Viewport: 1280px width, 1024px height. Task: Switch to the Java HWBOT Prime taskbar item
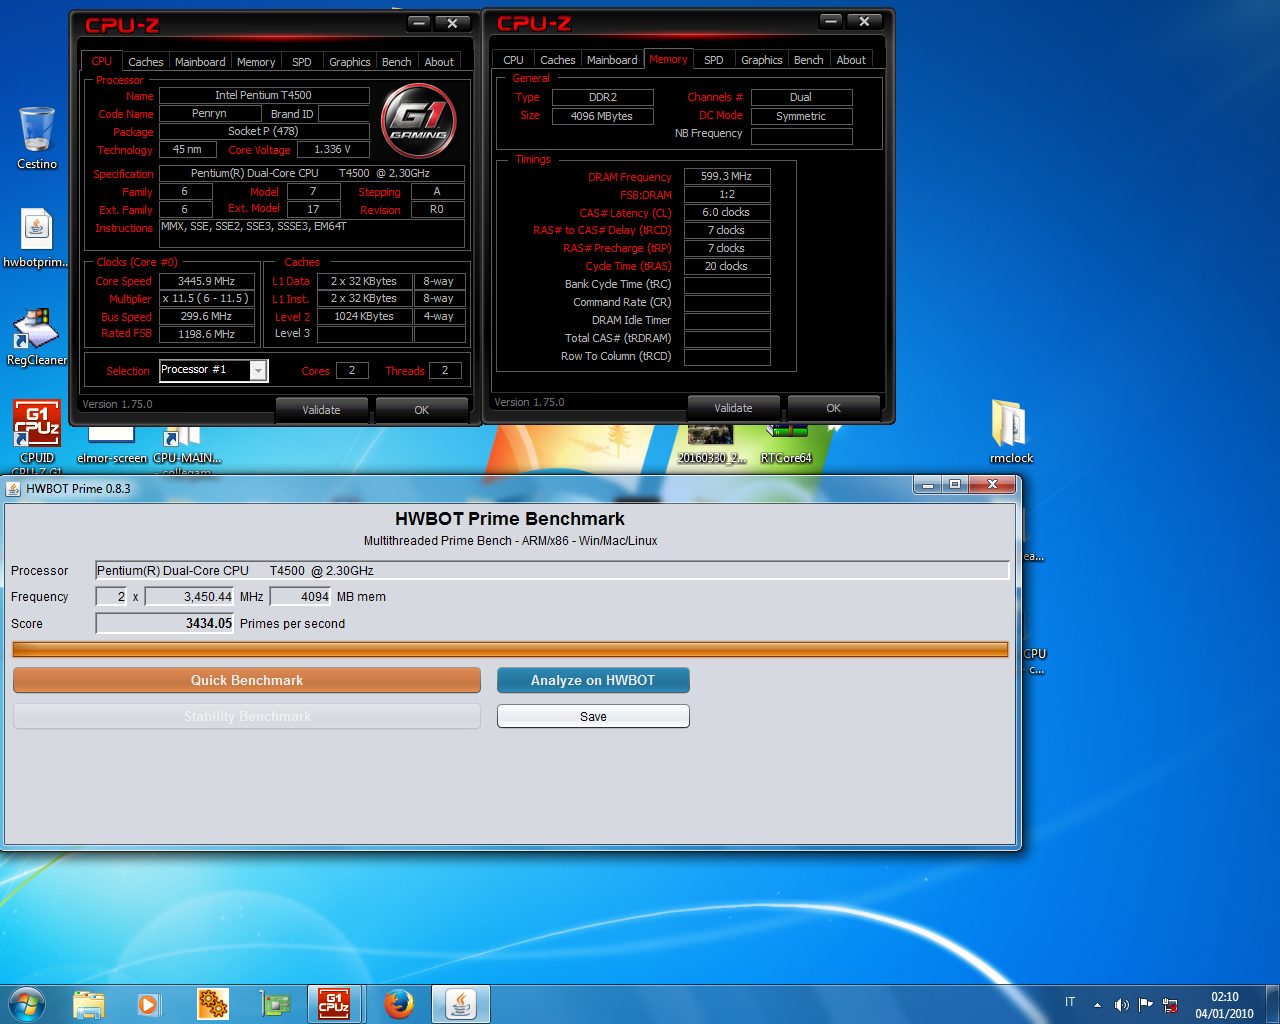click(461, 1004)
